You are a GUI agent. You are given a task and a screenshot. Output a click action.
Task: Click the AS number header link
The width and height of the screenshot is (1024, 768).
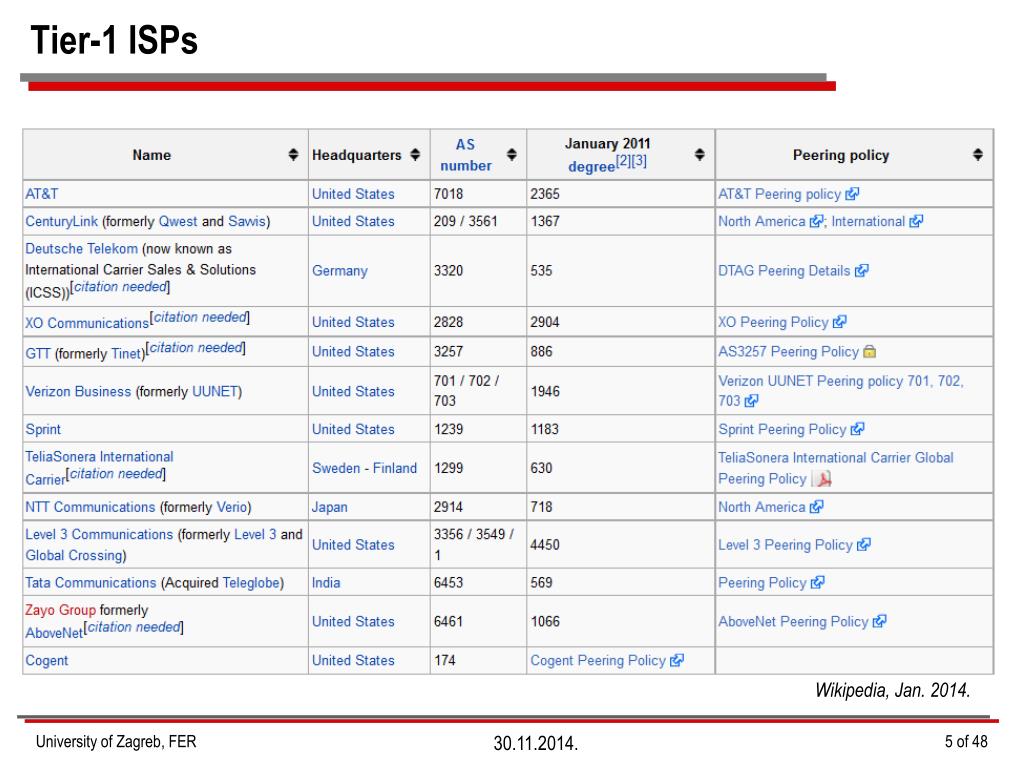click(x=466, y=155)
